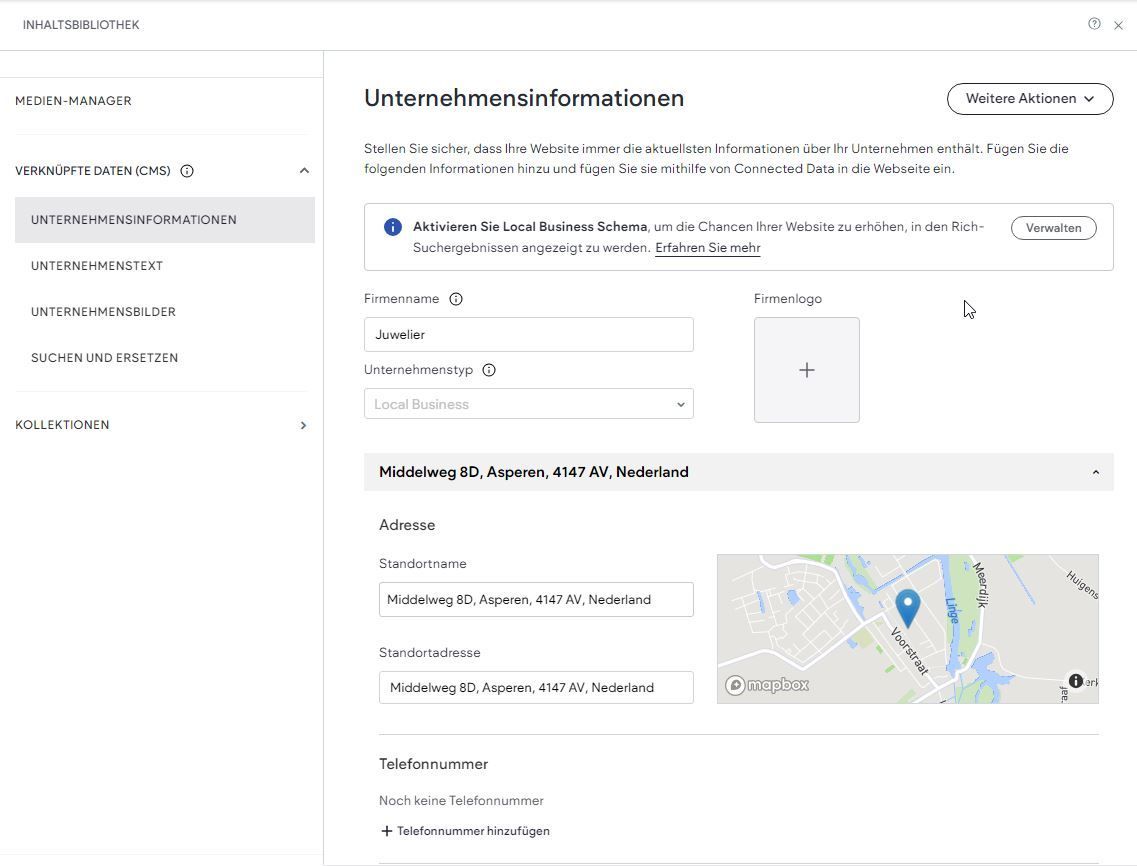Screen dimensions: 1137x866
Task: Open the help question mark icon
Action: (1094, 24)
